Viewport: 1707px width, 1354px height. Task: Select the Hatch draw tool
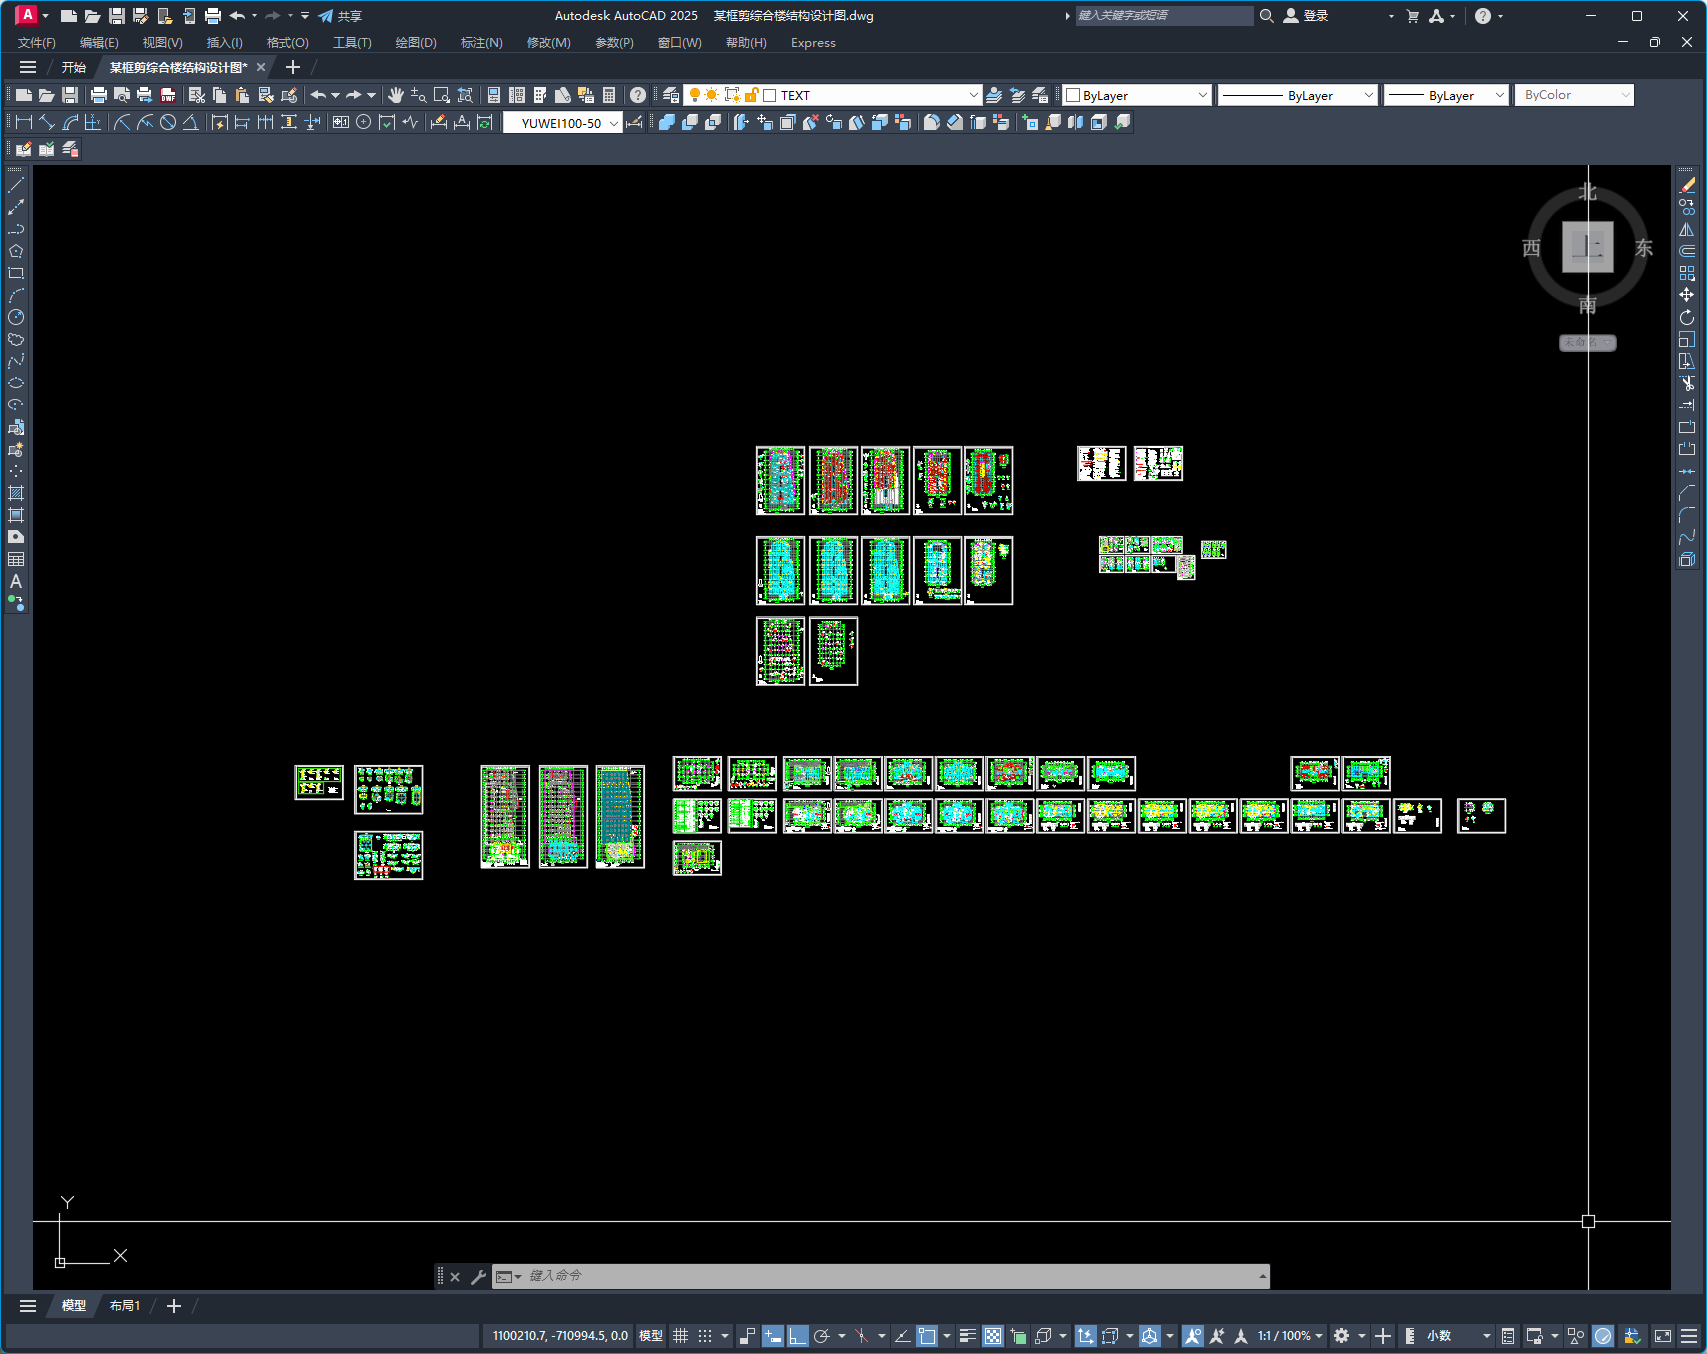point(16,493)
